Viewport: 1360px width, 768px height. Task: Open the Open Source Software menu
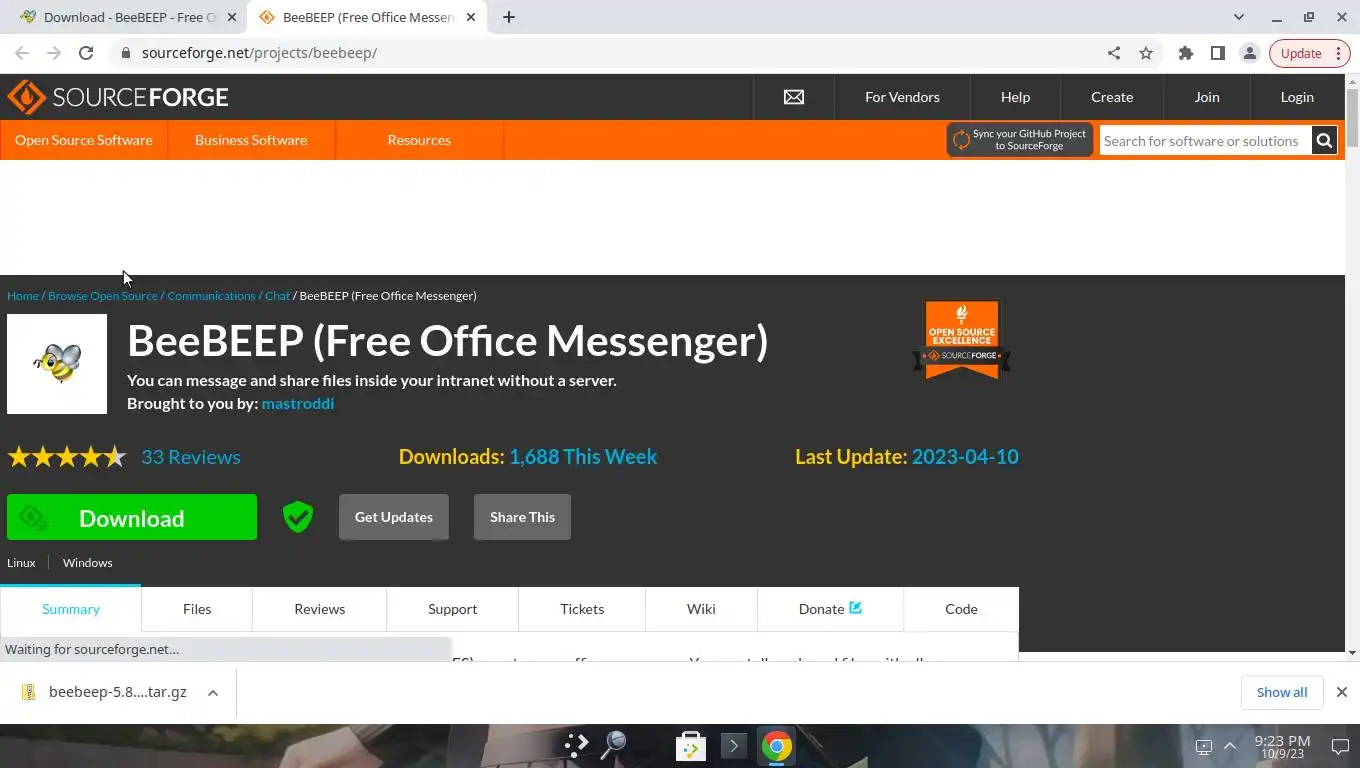pyautogui.click(x=84, y=140)
